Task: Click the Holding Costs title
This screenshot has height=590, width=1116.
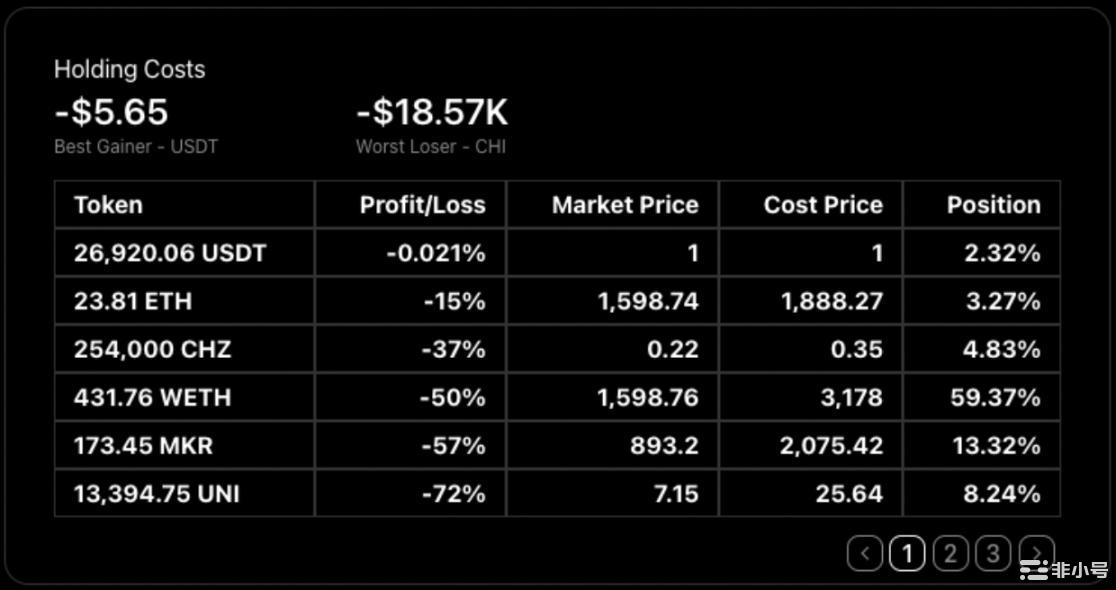Action: [129, 69]
